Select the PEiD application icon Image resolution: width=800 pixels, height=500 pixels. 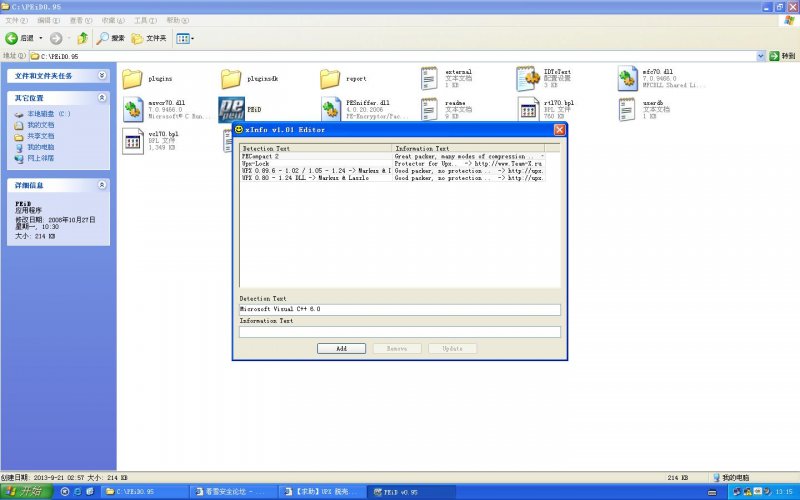click(x=240, y=110)
